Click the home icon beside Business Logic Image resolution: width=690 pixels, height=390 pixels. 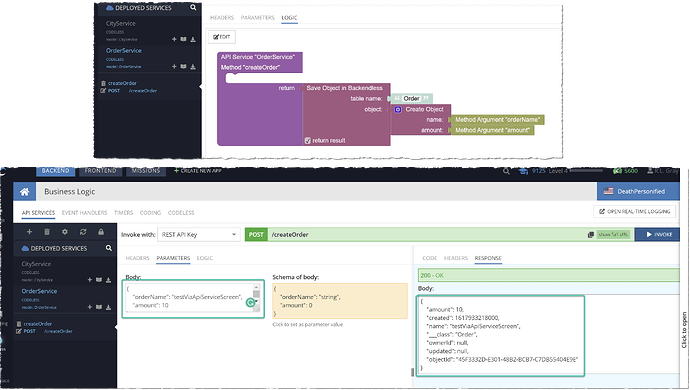(x=25, y=191)
